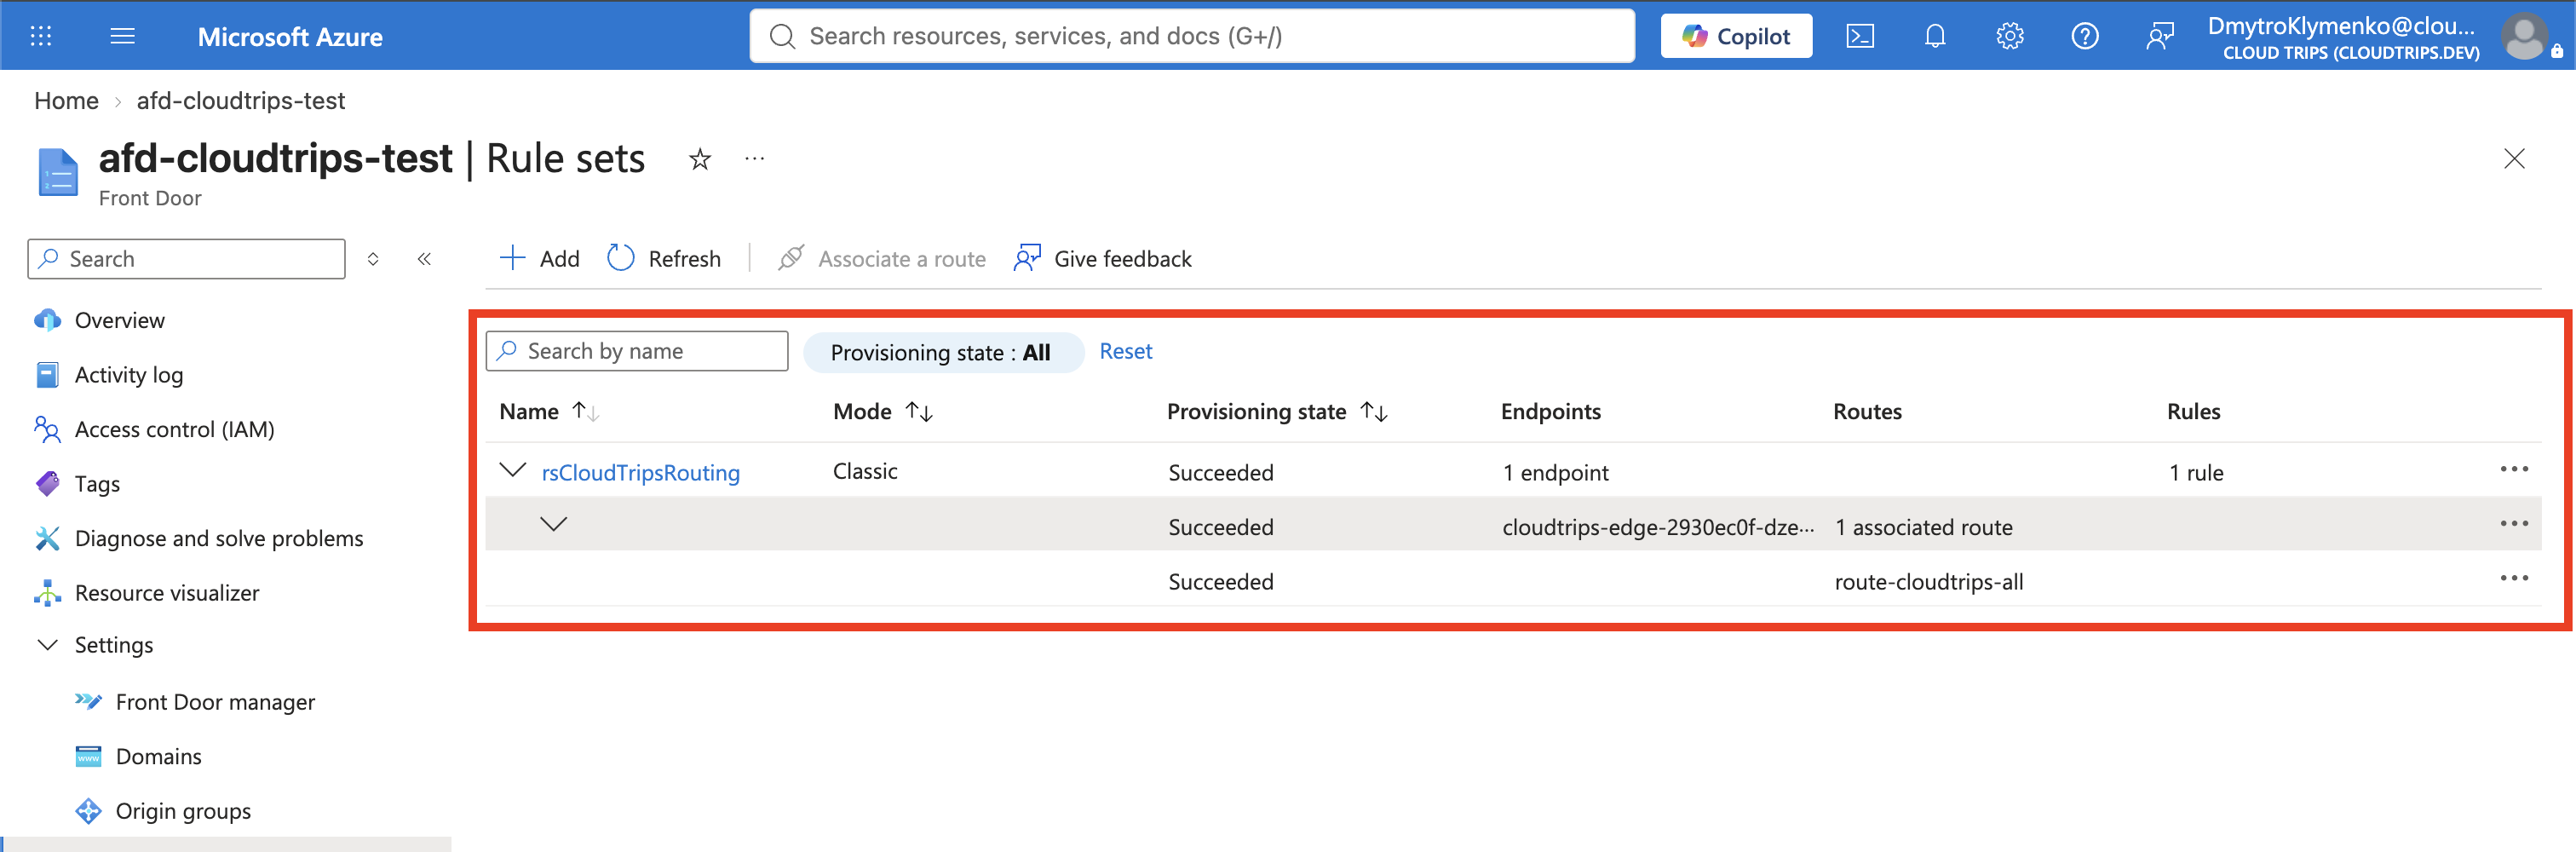Open Tags in sidebar
Viewport: 2576px width, 852px height.
(x=97, y=484)
